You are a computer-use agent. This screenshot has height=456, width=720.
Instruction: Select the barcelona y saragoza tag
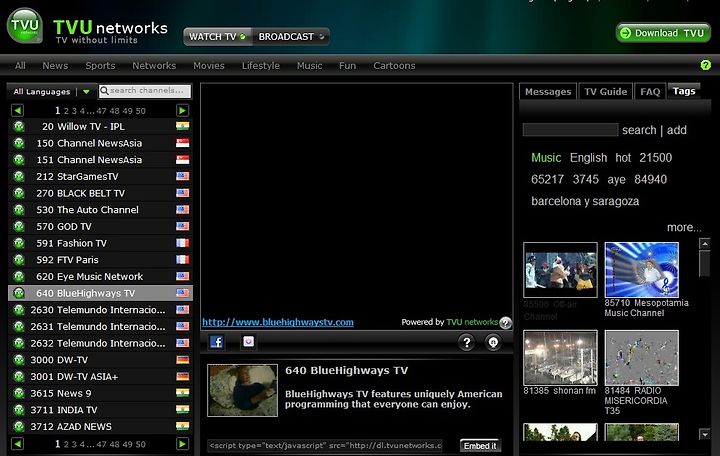(x=585, y=201)
